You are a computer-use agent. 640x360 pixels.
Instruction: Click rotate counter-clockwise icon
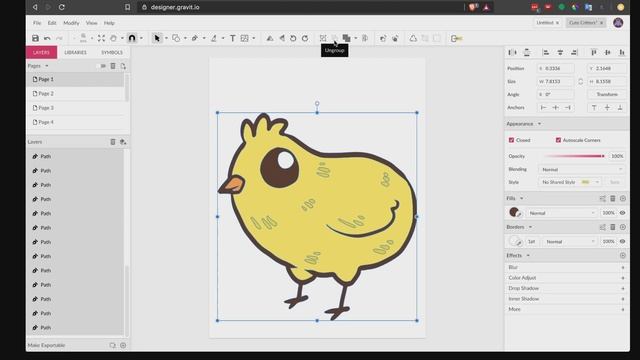(293, 38)
